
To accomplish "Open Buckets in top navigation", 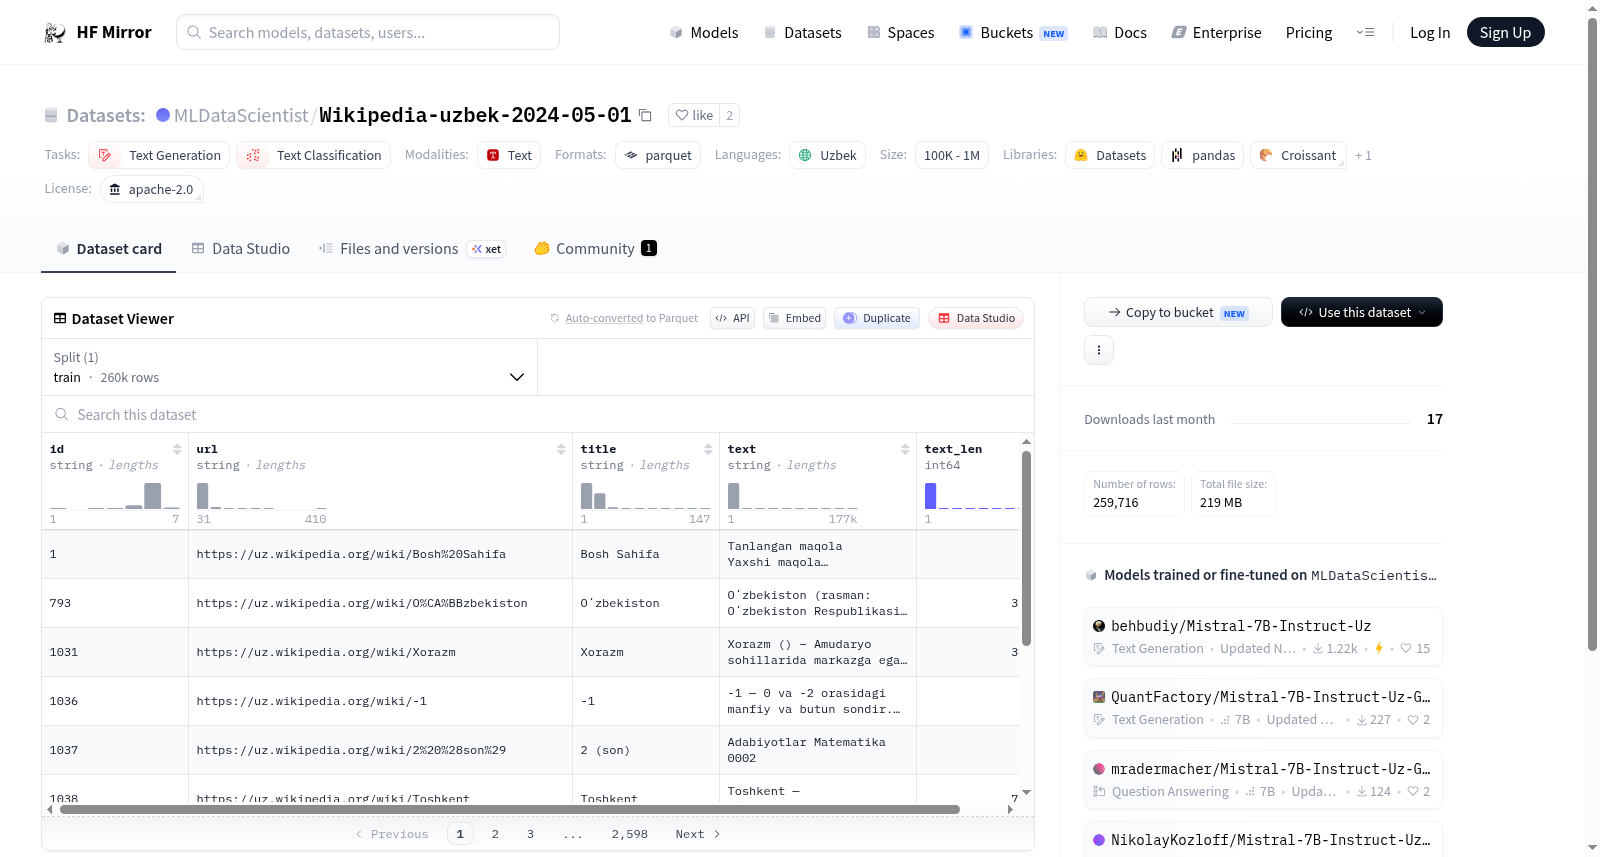I will pos(1013,32).
